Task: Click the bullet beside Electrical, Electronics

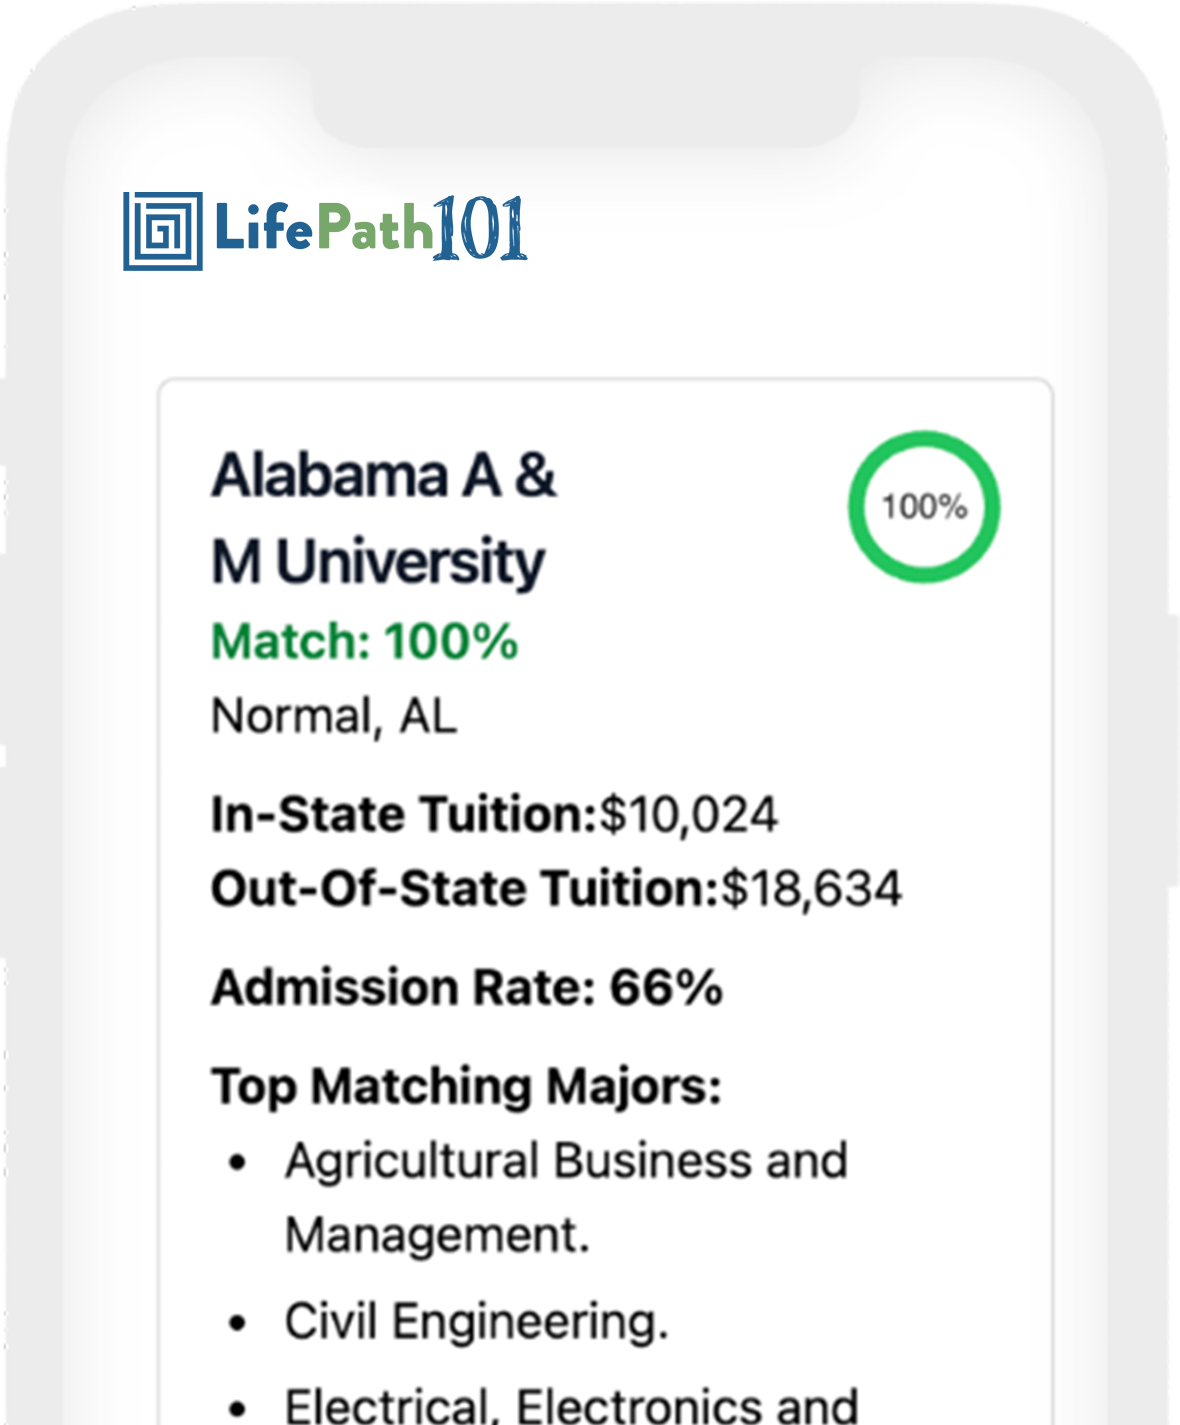Action: tap(237, 1408)
